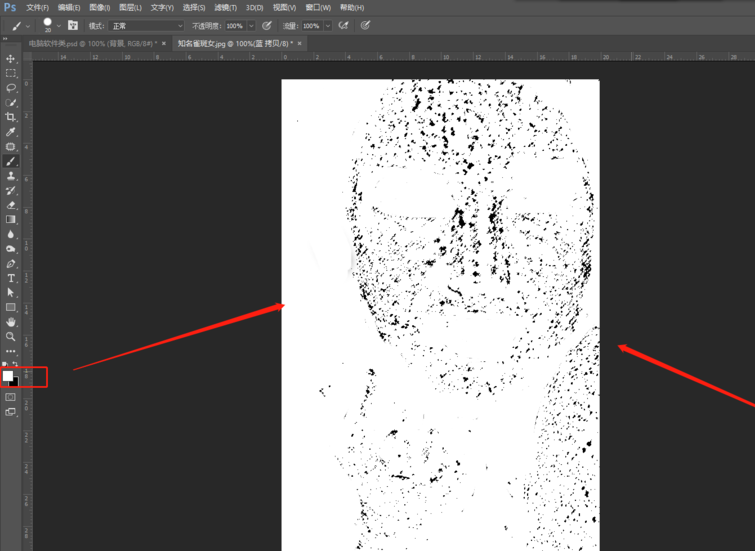Select the Rectangular Marquee tool
755x551 pixels.
pos(11,73)
